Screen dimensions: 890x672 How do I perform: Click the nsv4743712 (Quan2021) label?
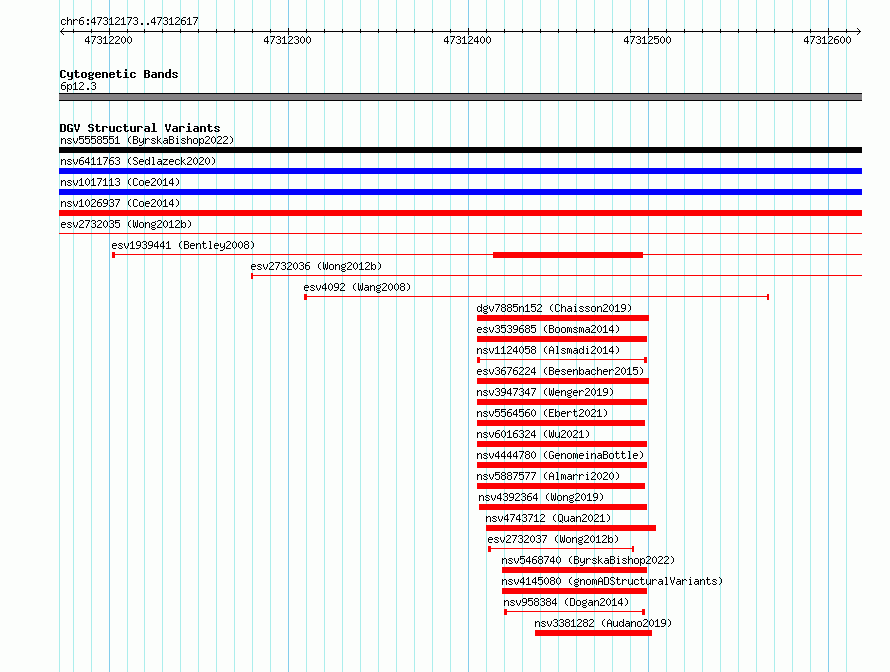548,518
